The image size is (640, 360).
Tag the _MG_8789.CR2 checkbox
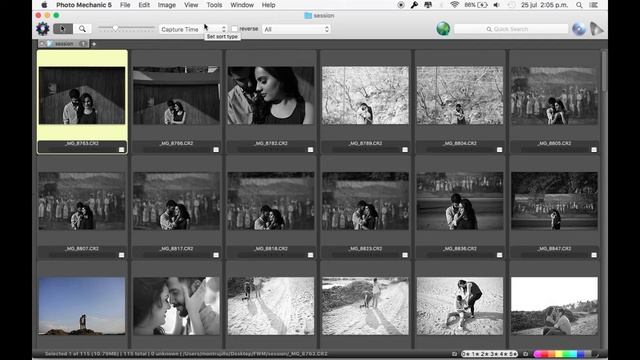click(x=405, y=150)
